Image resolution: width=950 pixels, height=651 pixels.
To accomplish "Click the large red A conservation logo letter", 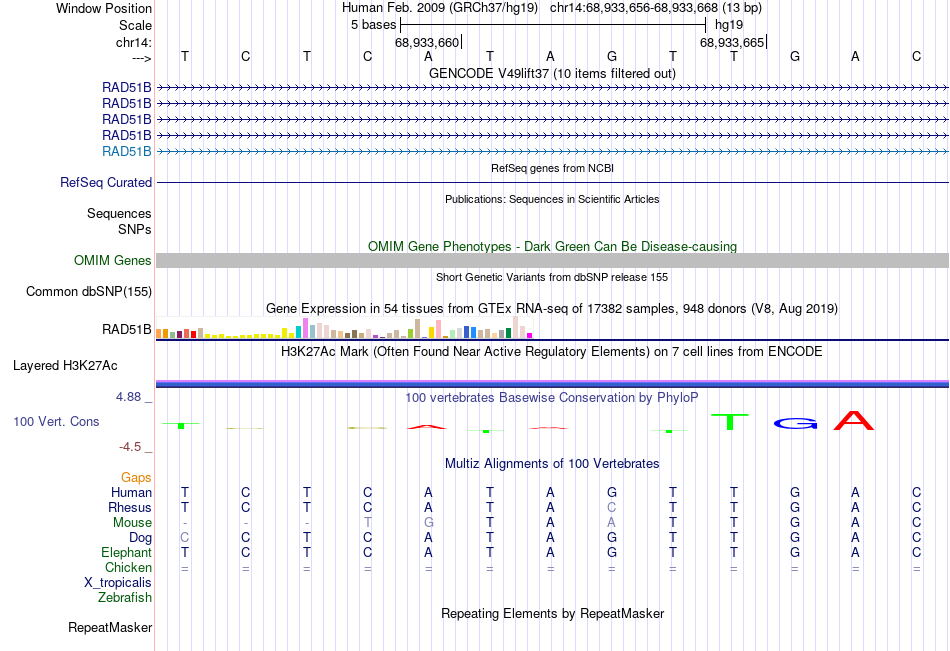I will [854, 421].
